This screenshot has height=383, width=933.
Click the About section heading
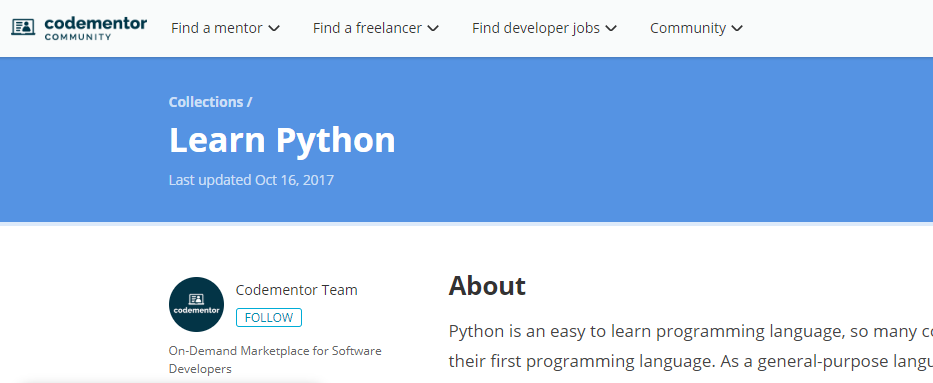pyautogui.click(x=487, y=286)
